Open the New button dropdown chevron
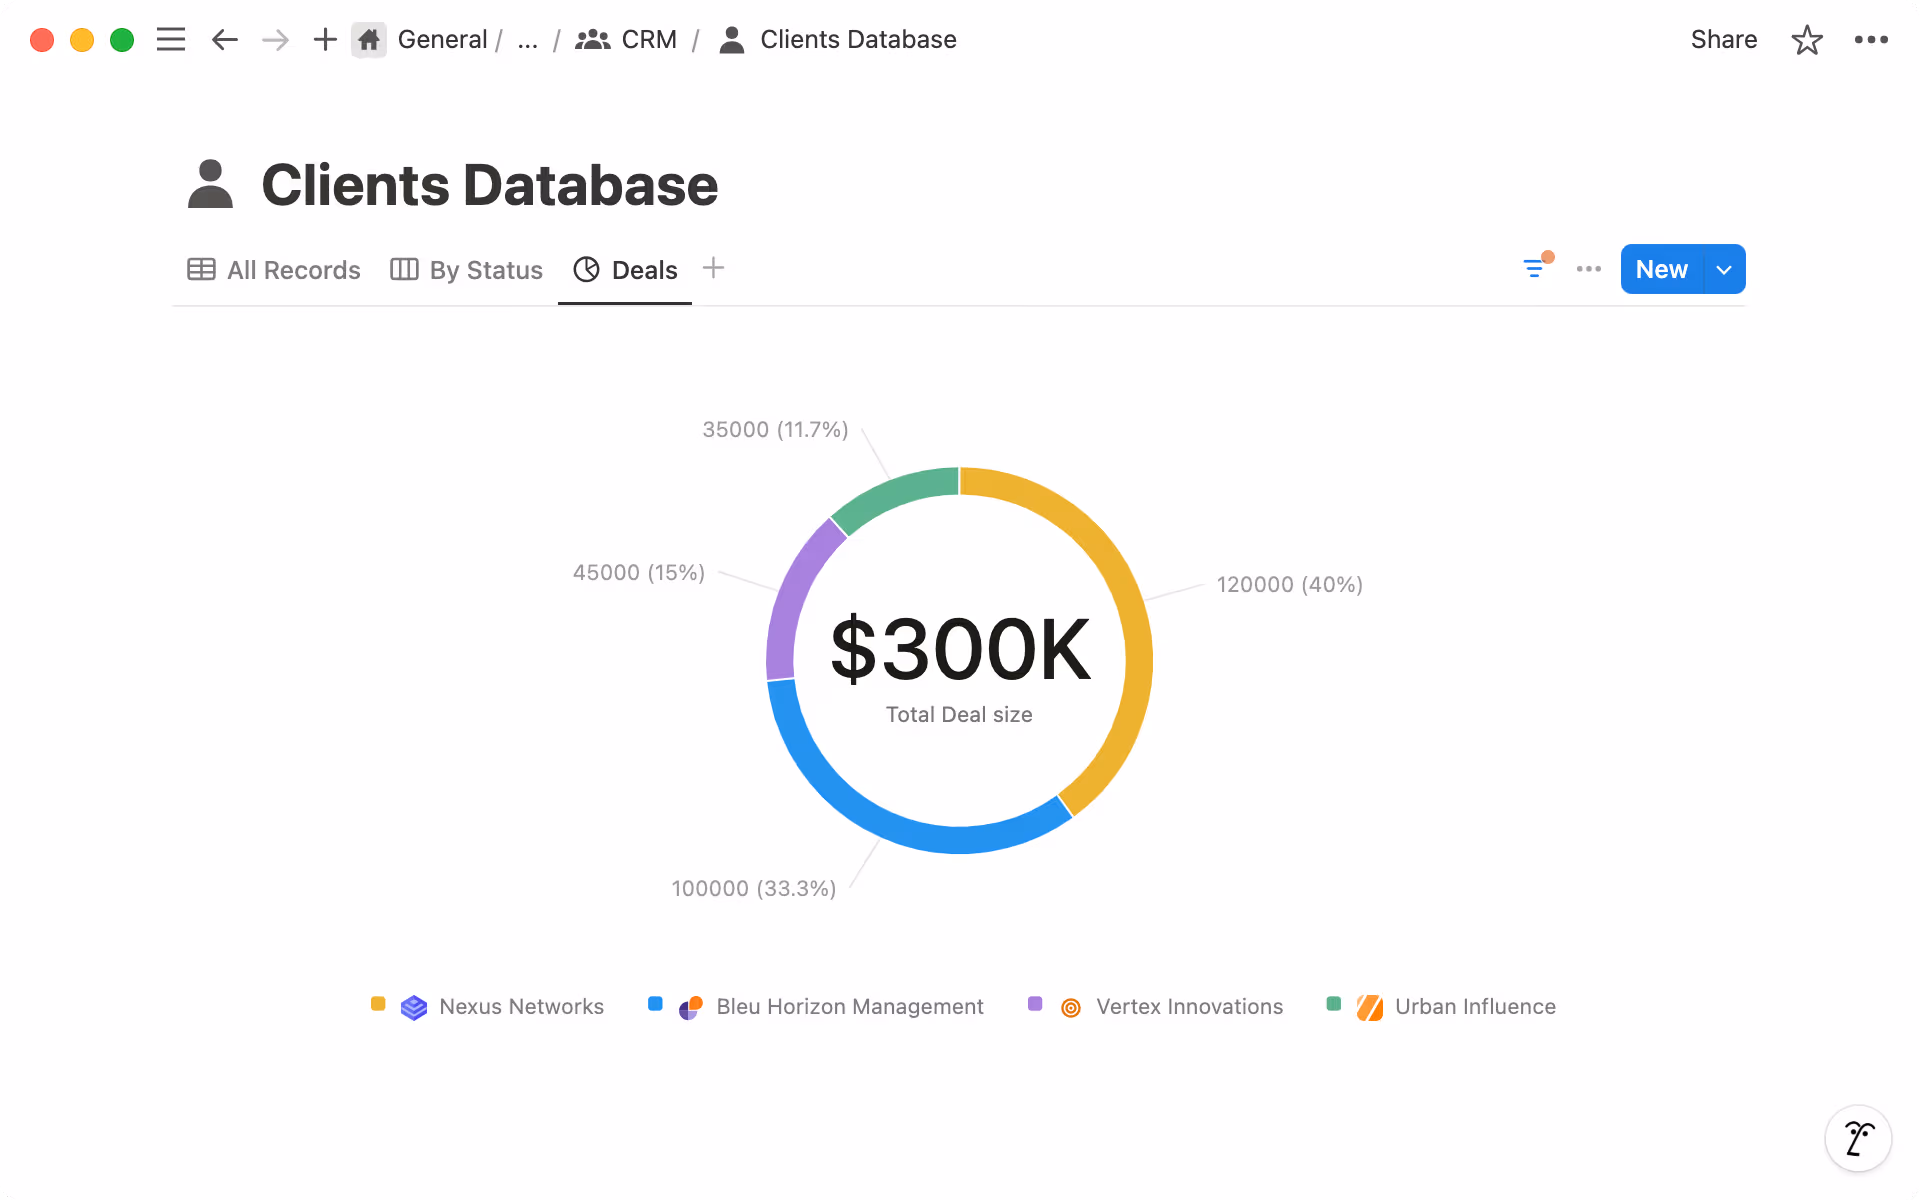Viewport: 1920px width, 1200px height. tap(1723, 269)
